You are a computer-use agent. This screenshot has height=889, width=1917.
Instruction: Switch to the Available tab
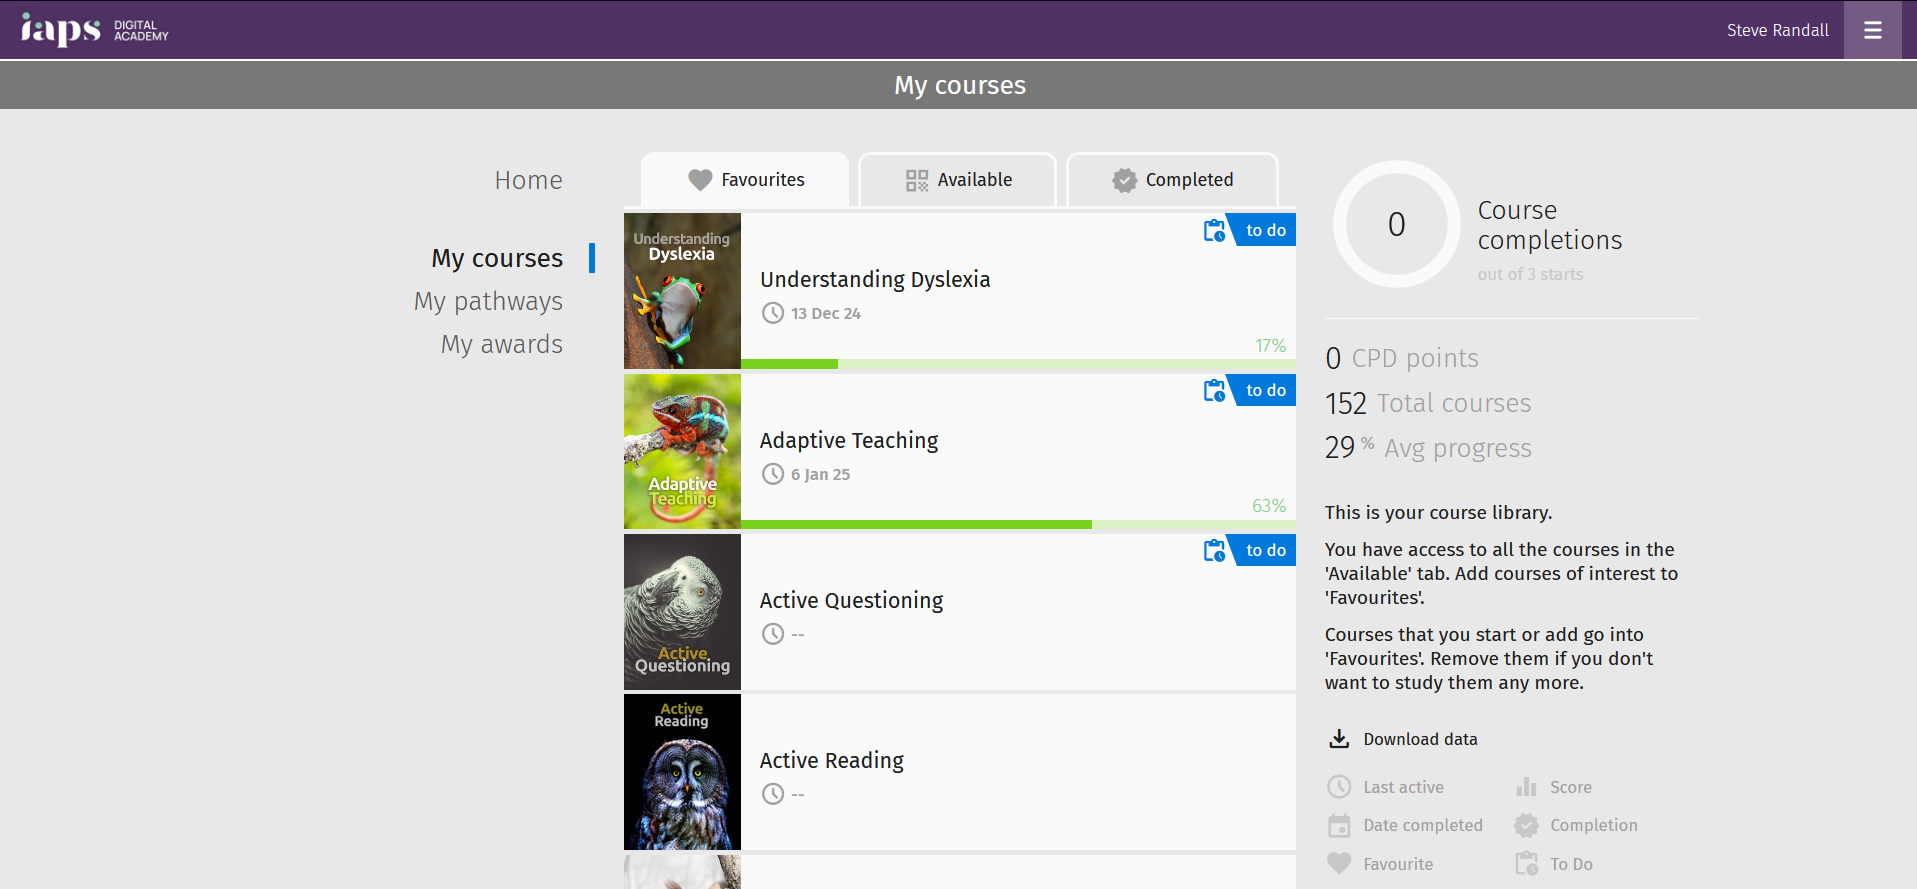pos(958,180)
